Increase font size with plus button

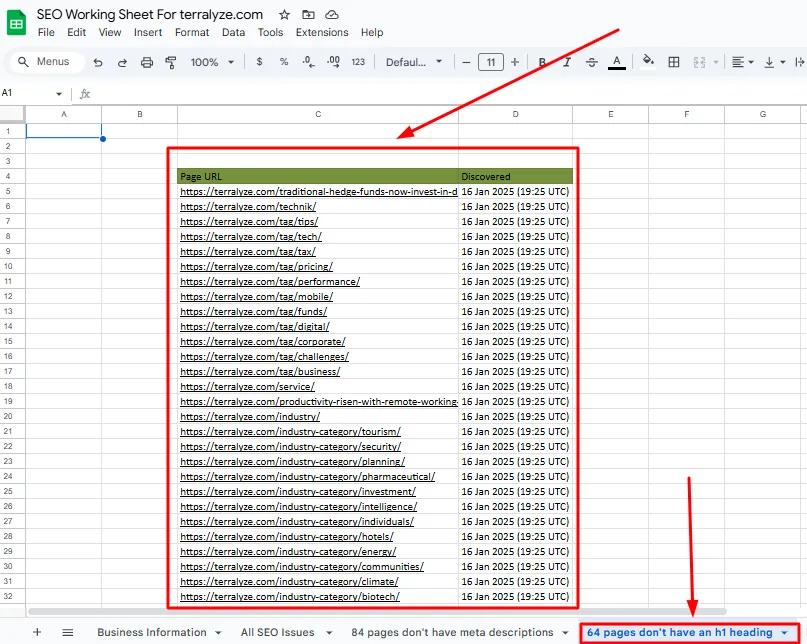515,62
